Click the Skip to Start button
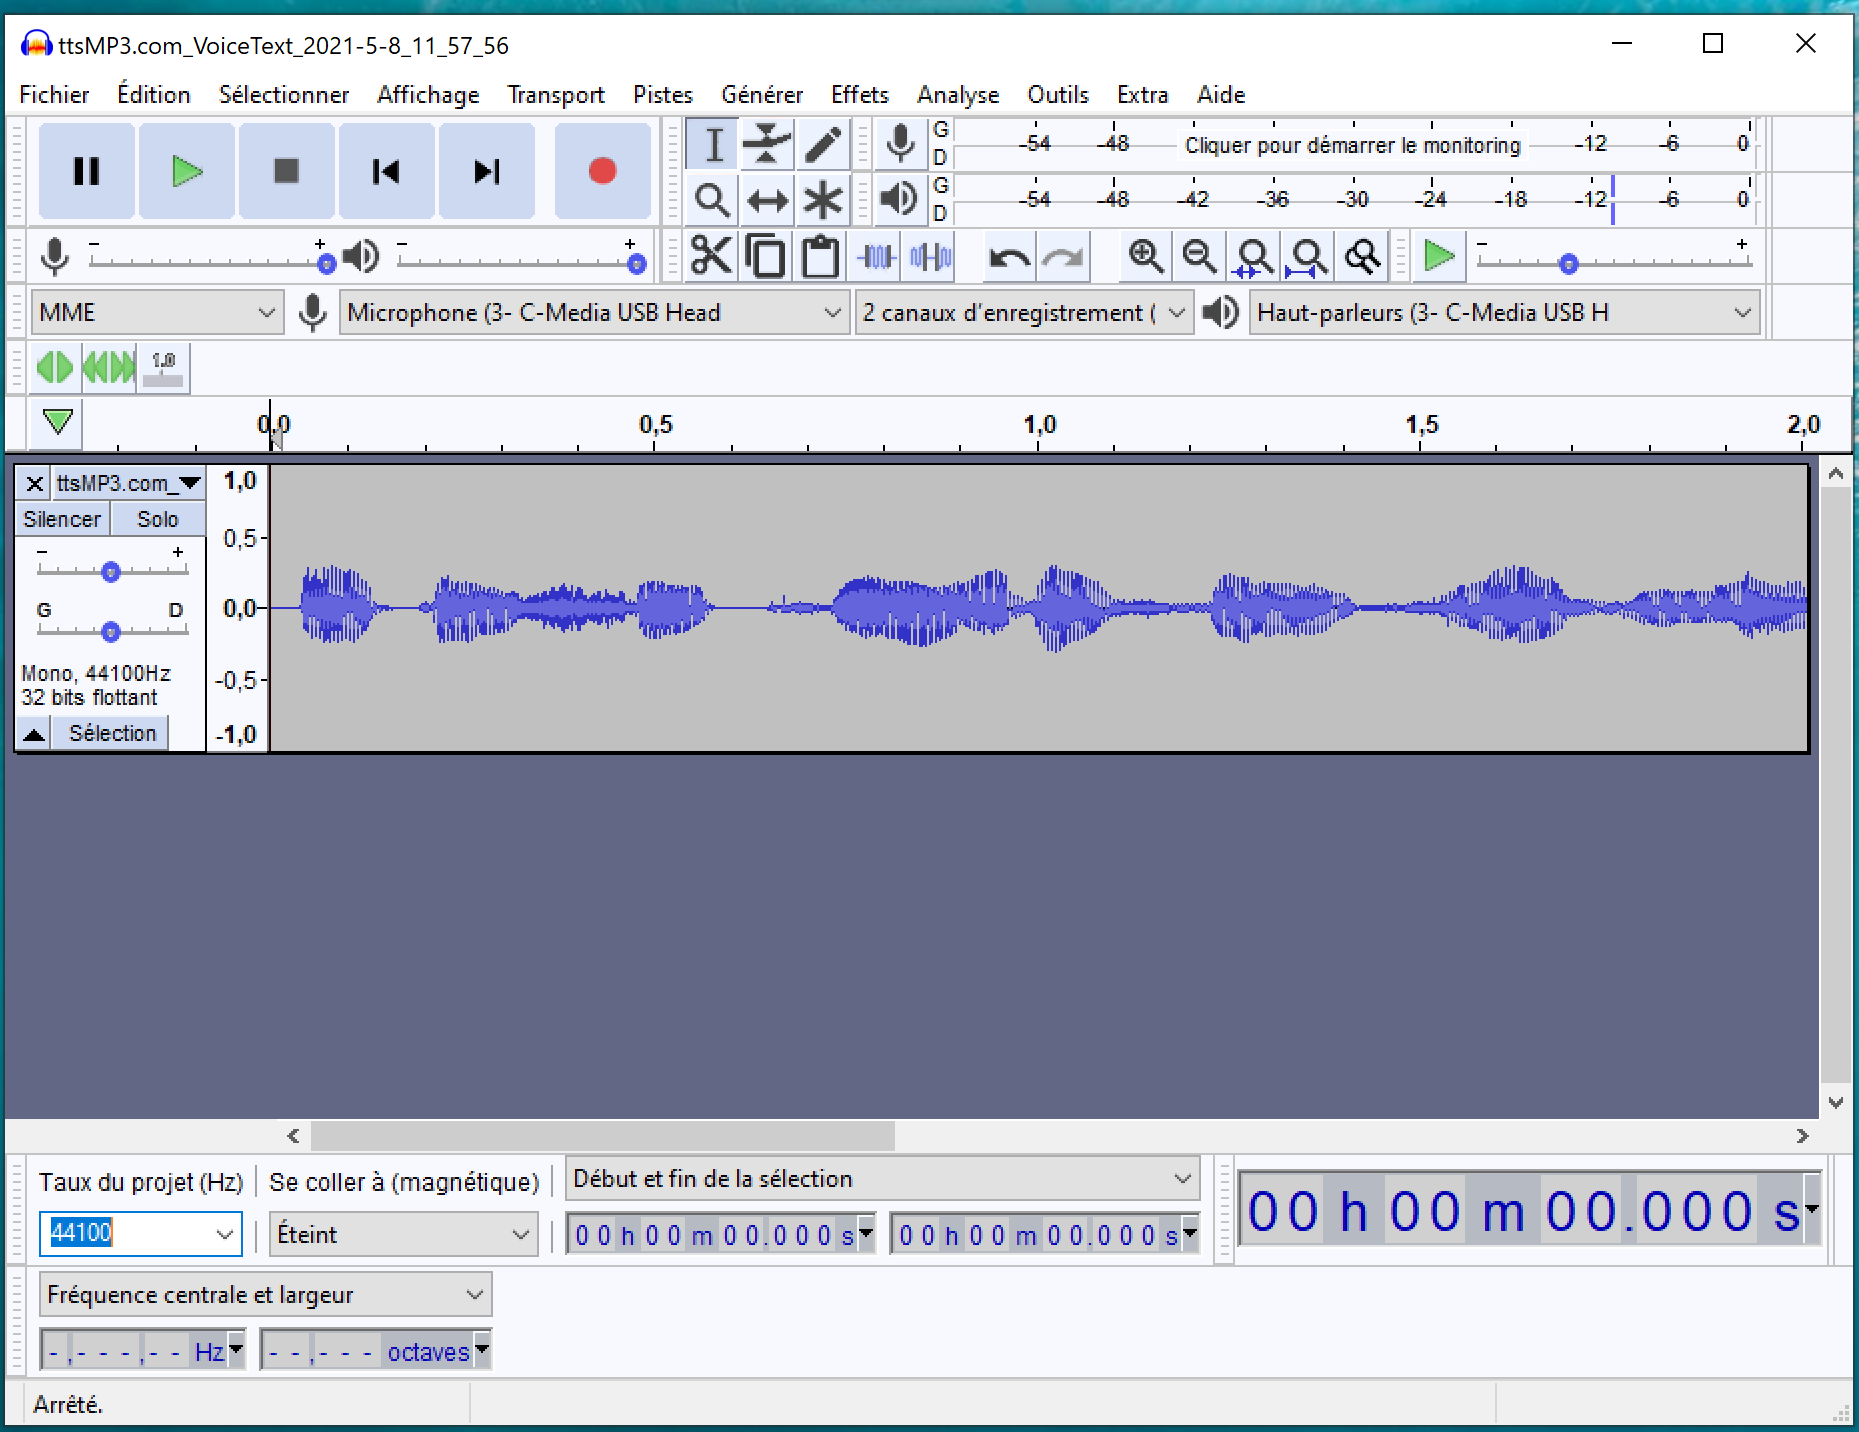Screen dimensions: 1859x1432 click(x=386, y=171)
